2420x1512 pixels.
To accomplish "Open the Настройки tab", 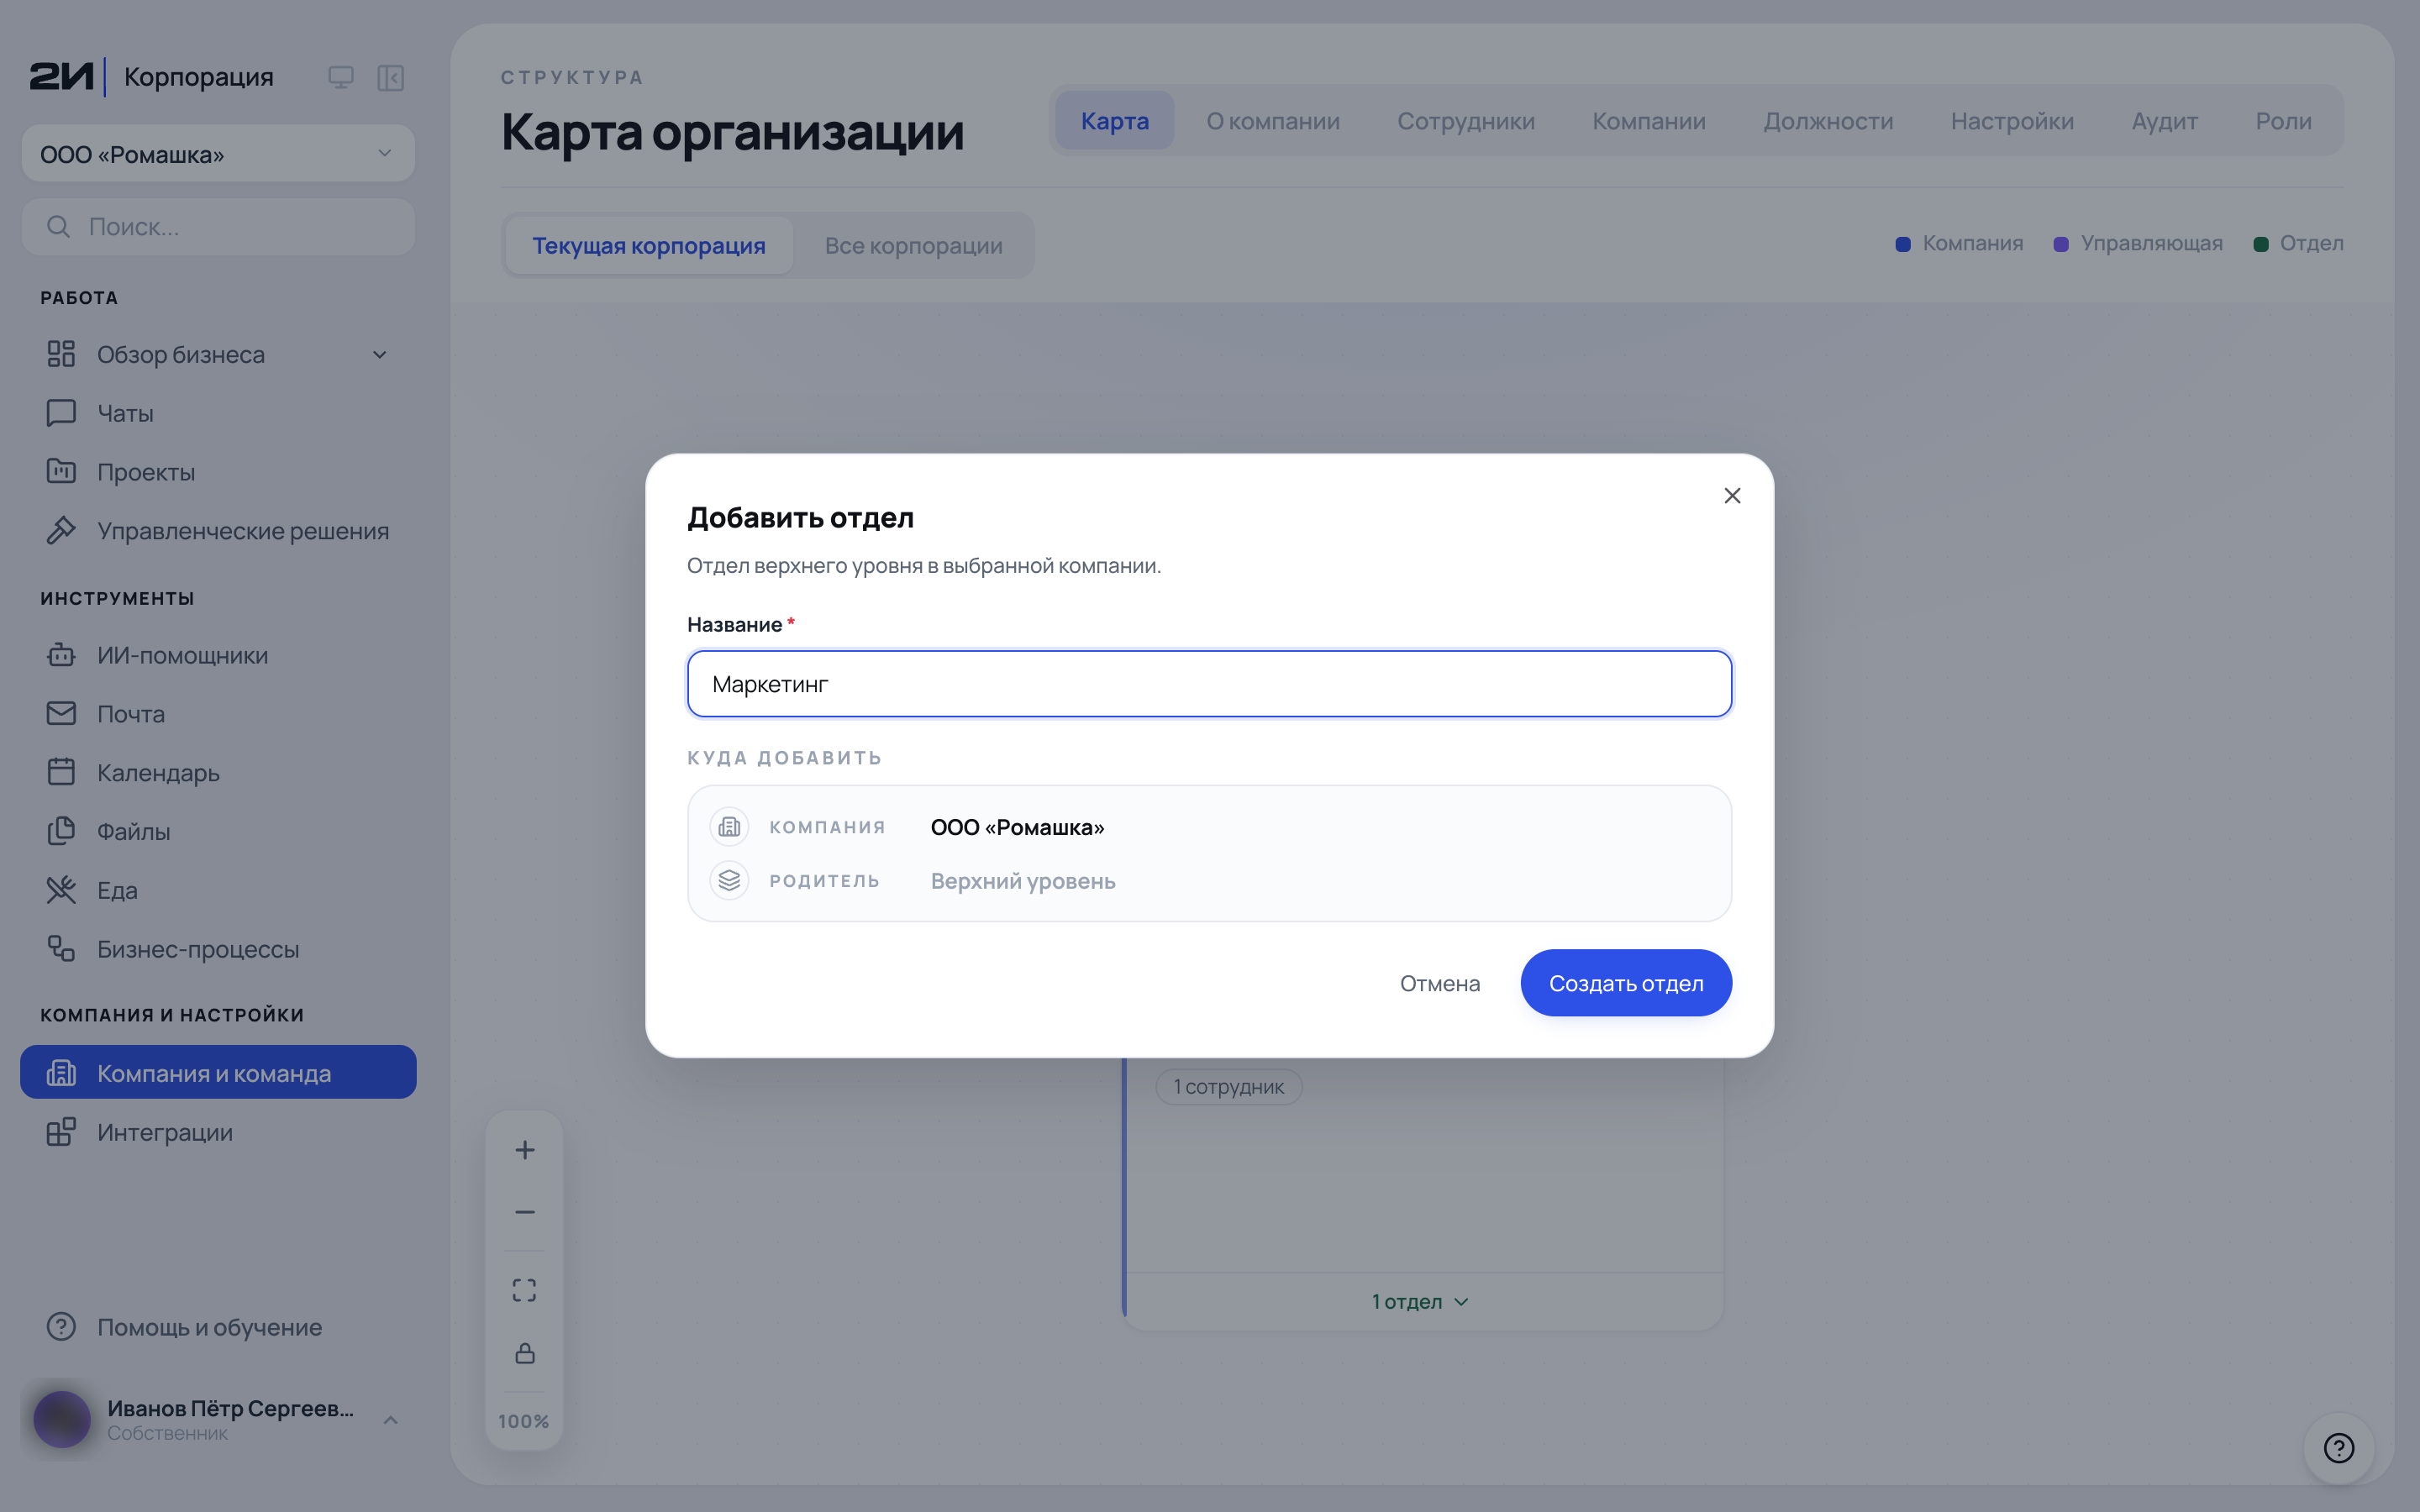I will [2012, 121].
